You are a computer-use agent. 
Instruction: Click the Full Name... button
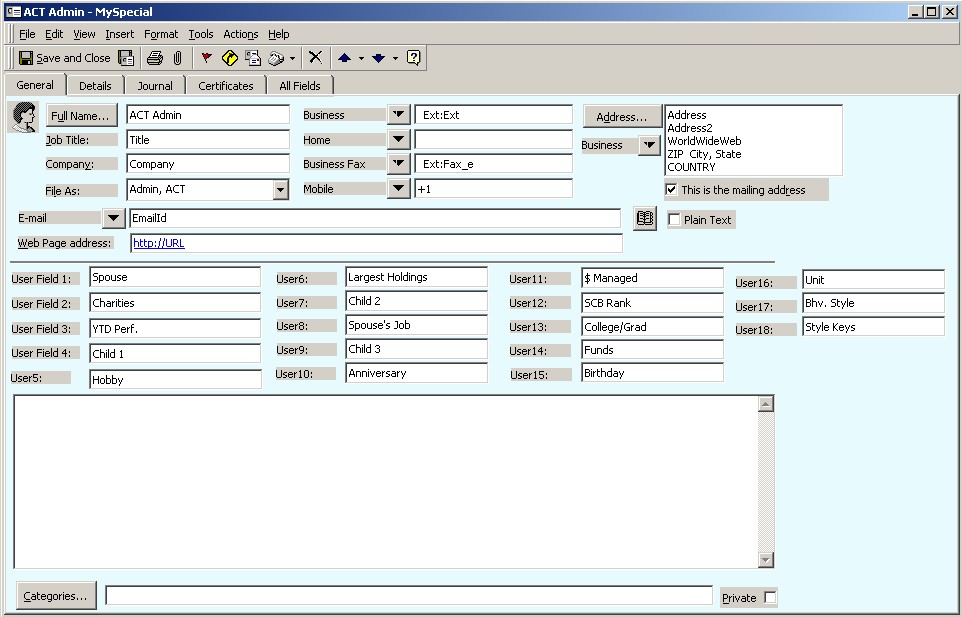click(x=81, y=116)
